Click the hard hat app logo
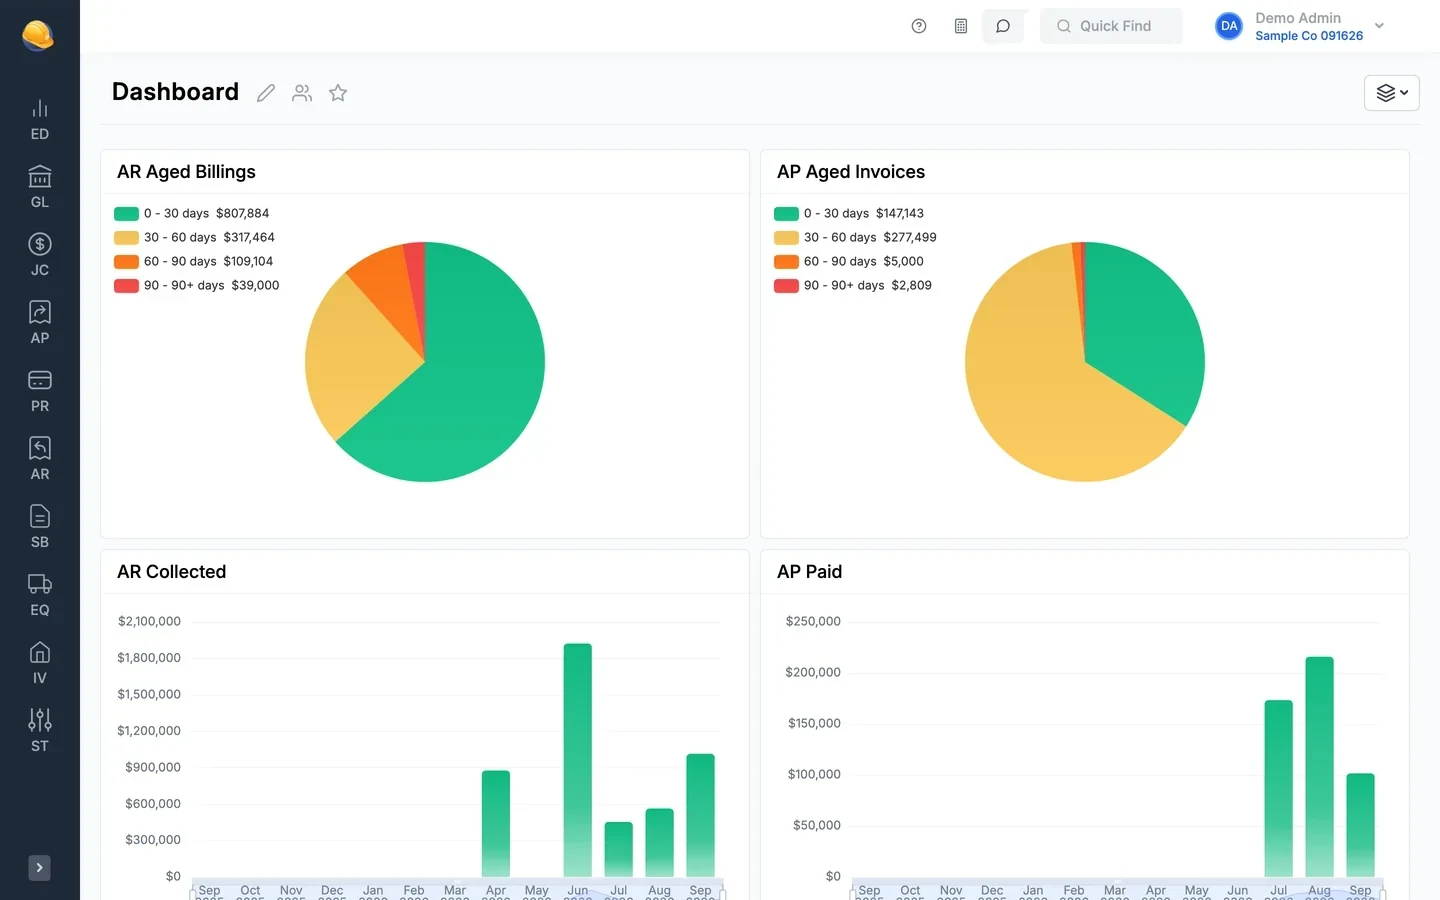 [38, 35]
